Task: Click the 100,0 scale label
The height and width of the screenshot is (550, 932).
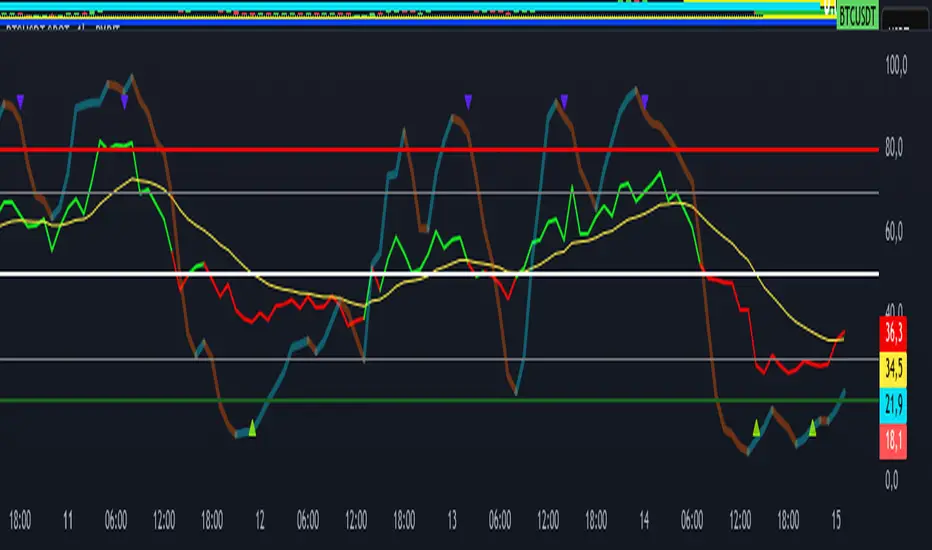Action: tap(896, 65)
